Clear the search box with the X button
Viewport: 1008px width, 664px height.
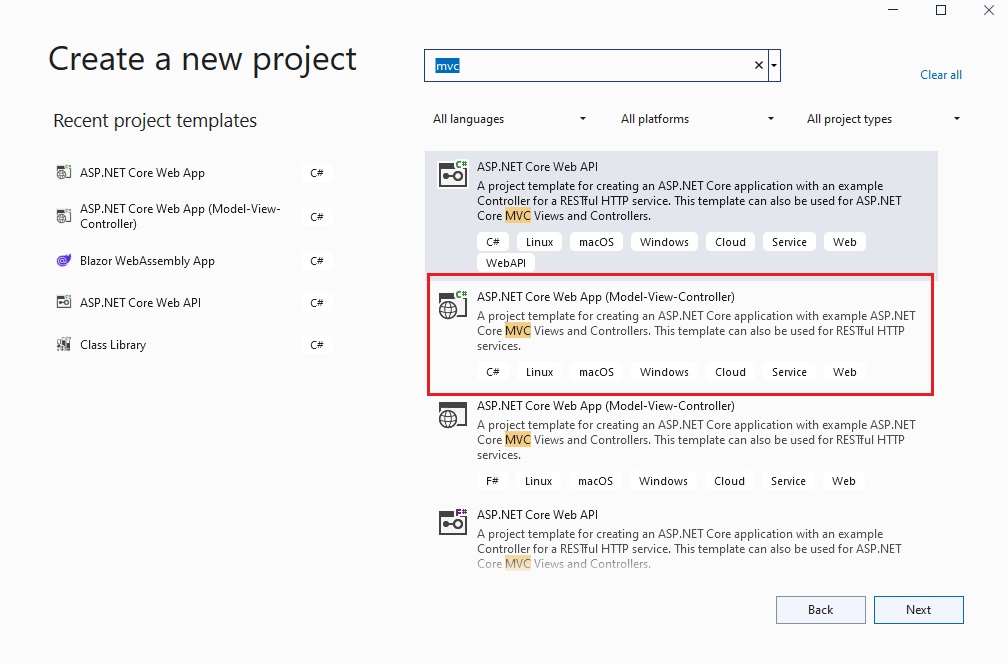(x=759, y=66)
